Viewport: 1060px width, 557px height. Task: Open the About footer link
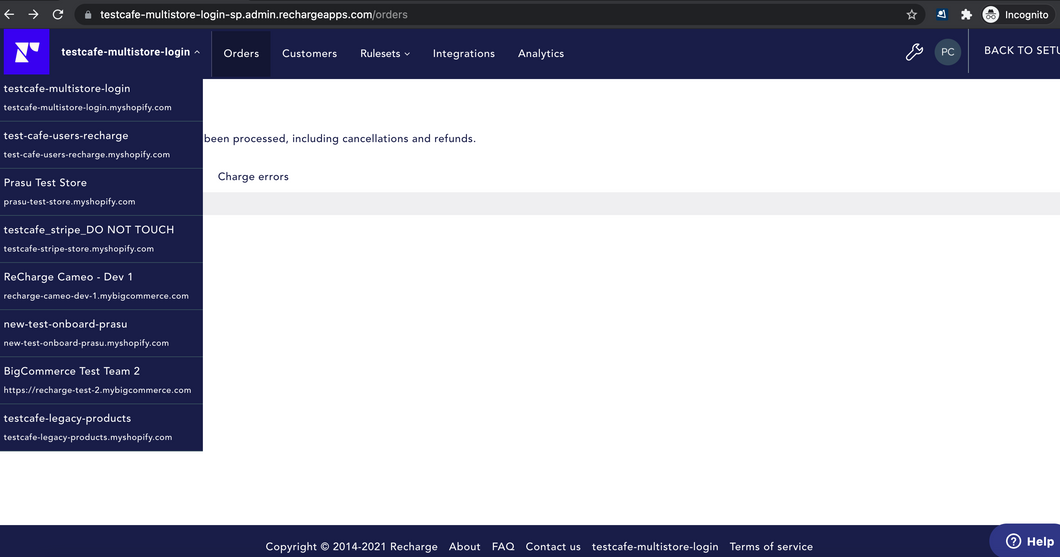(464, 546)
